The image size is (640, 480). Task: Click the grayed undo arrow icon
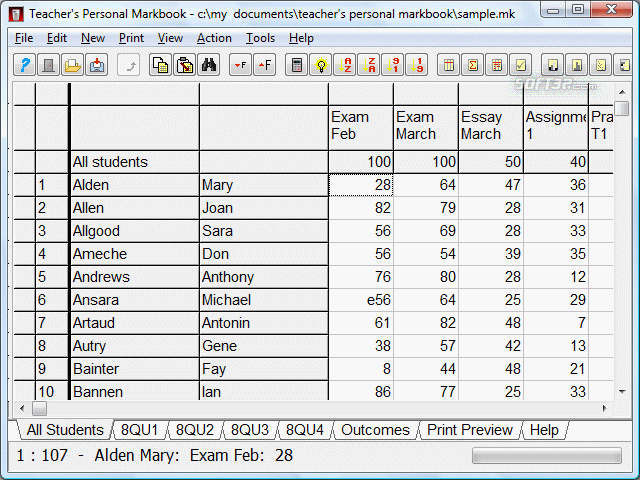pos(129,65)
